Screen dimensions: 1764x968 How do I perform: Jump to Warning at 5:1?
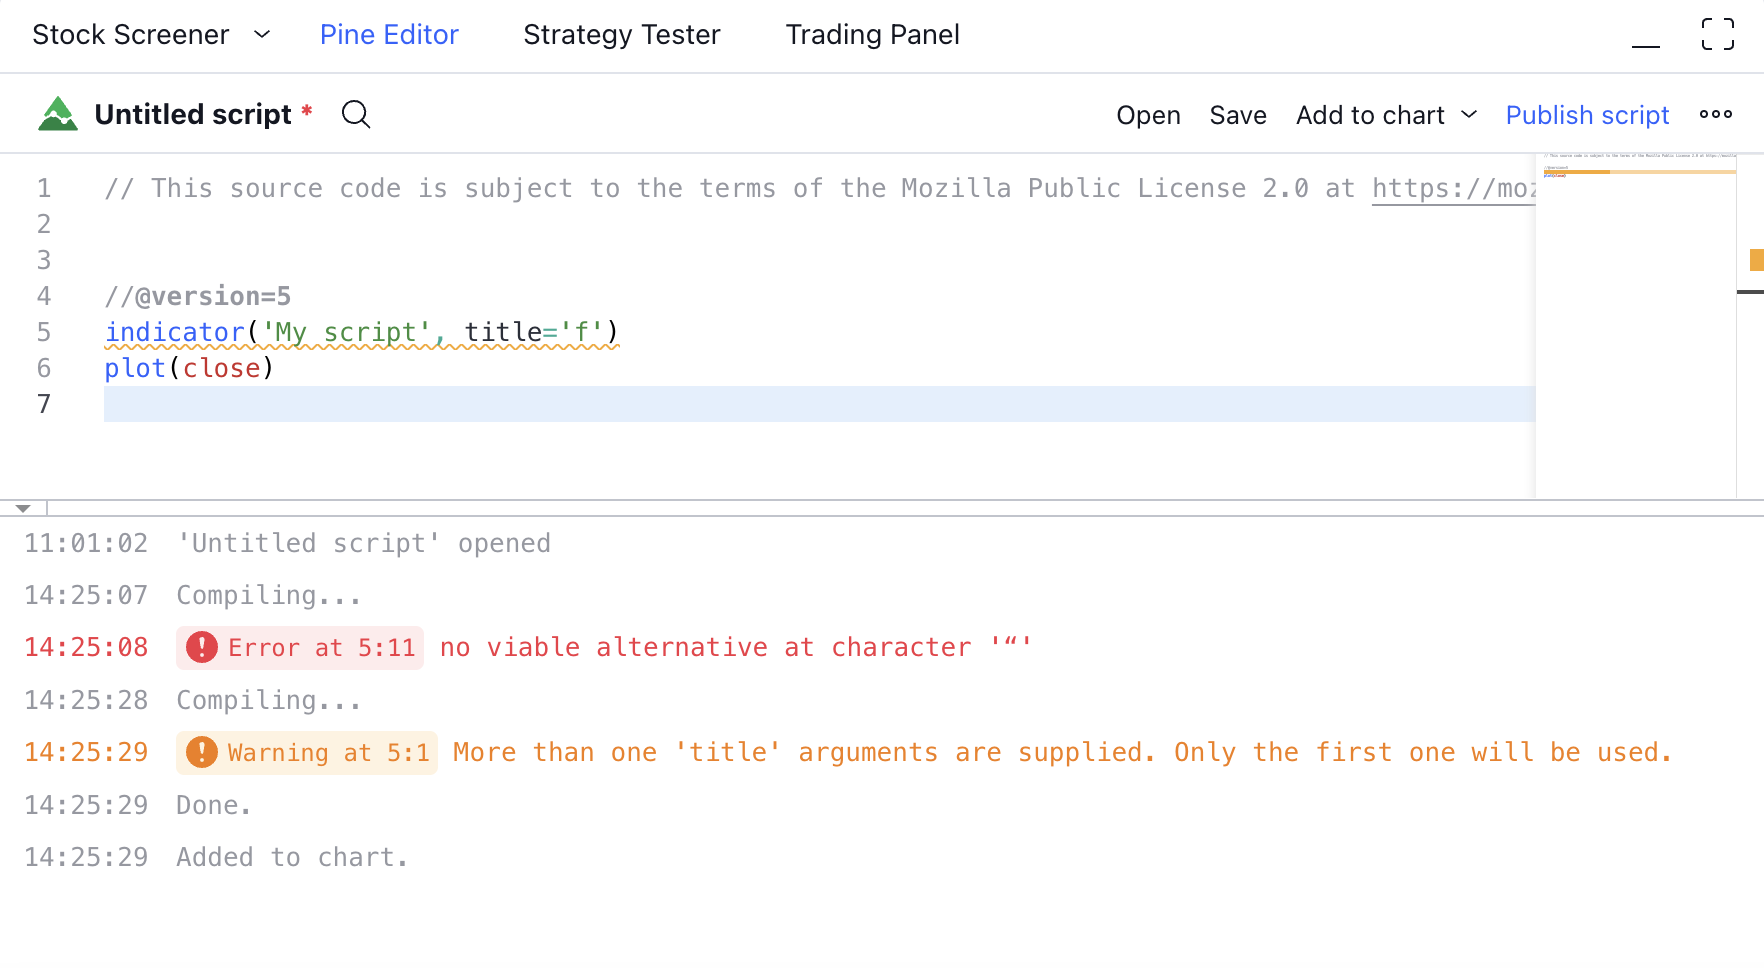[307, 753]
